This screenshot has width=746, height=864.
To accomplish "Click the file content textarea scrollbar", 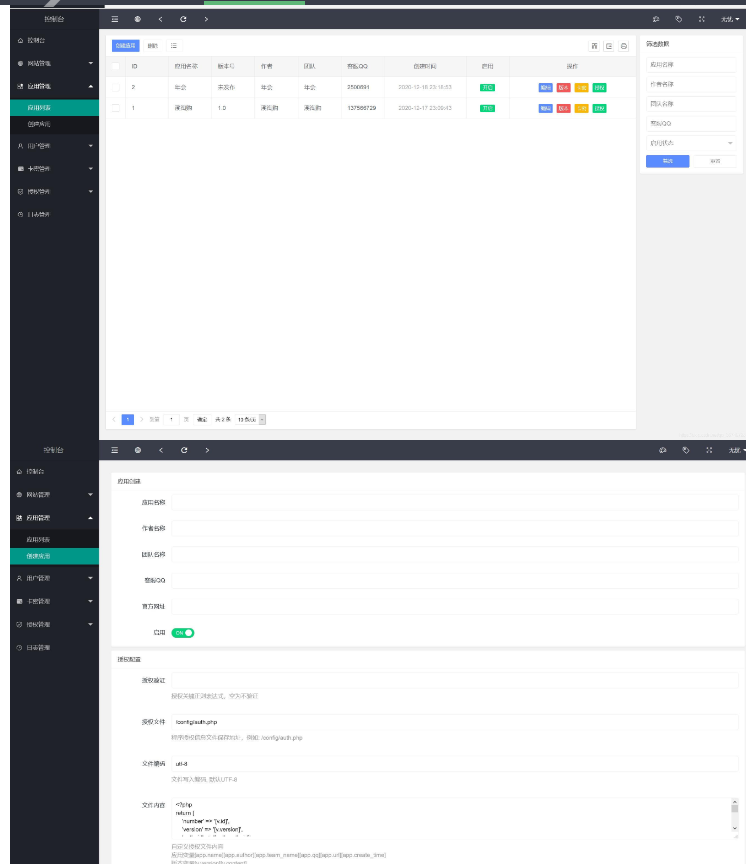I will pos(734,815).
